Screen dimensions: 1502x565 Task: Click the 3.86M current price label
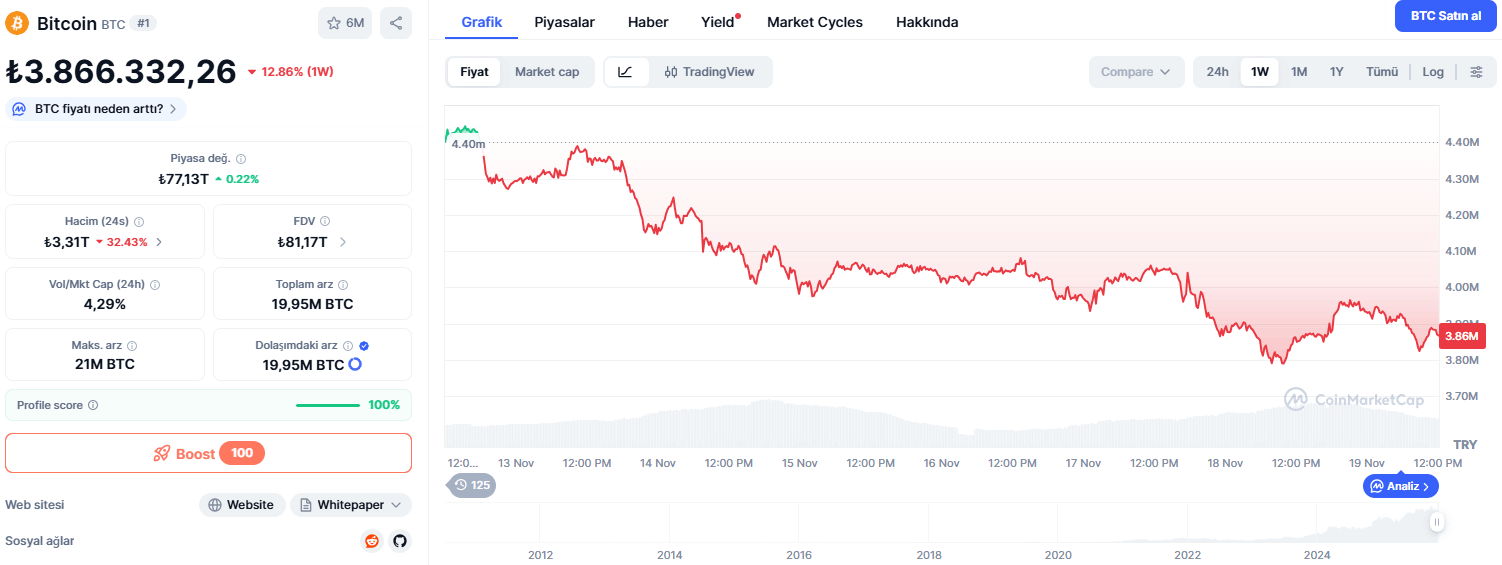coord(1462,337)
